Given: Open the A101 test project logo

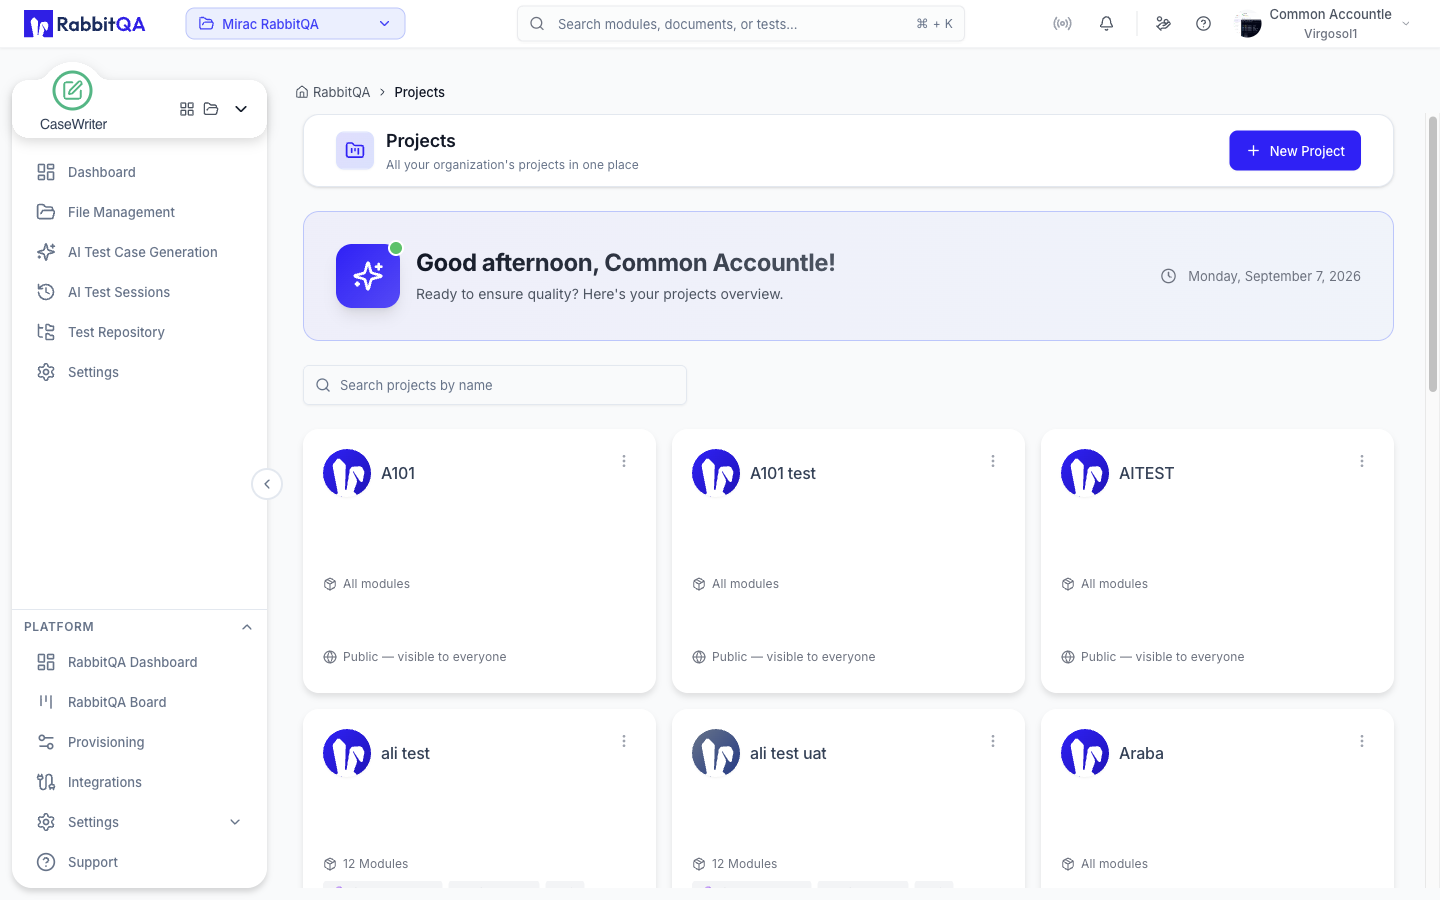Looking at the screenshot, I should (x=716, y=473).
